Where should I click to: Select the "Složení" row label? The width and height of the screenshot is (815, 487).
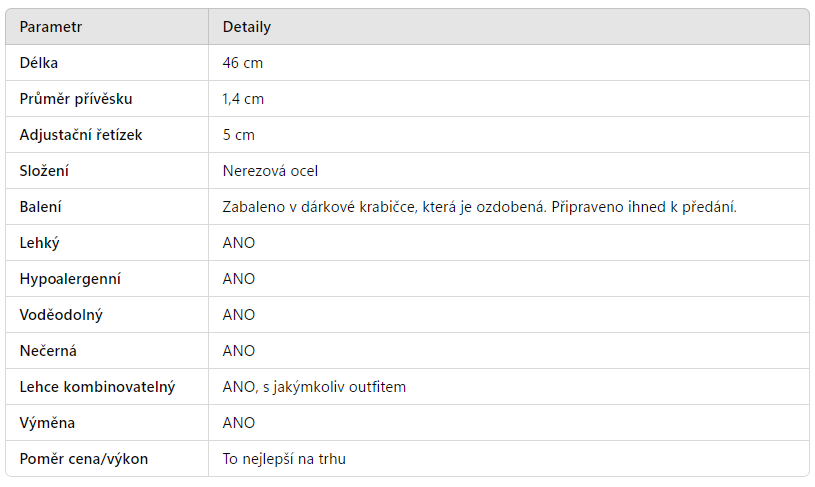tap(45, 171)
